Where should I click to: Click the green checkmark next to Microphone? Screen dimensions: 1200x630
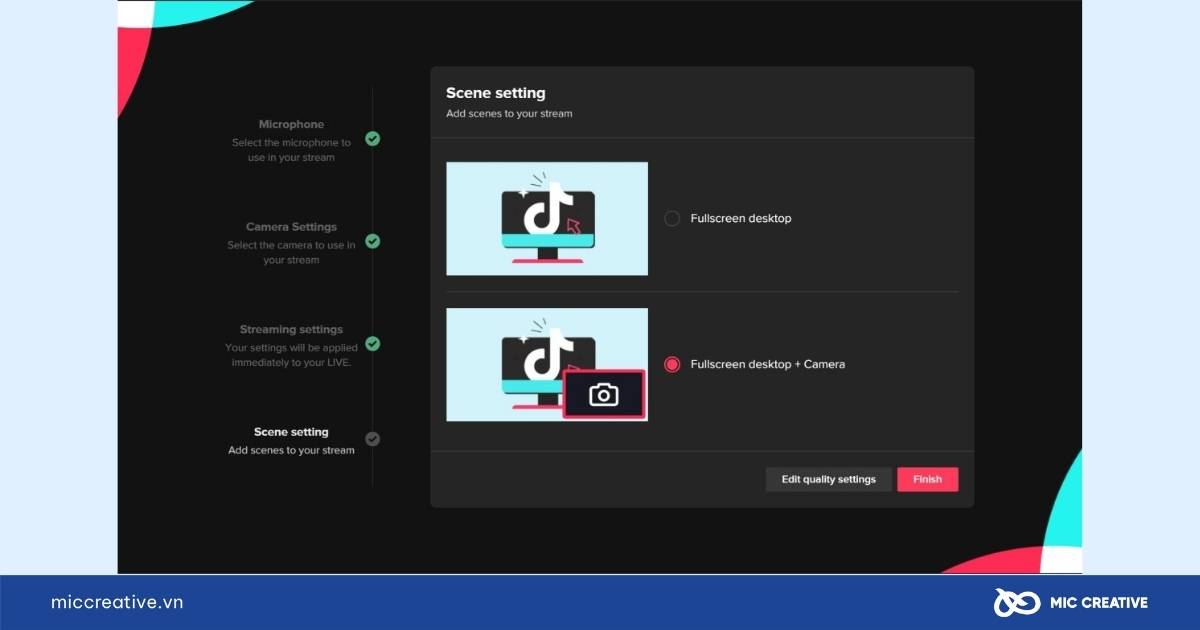click(372, 139)
